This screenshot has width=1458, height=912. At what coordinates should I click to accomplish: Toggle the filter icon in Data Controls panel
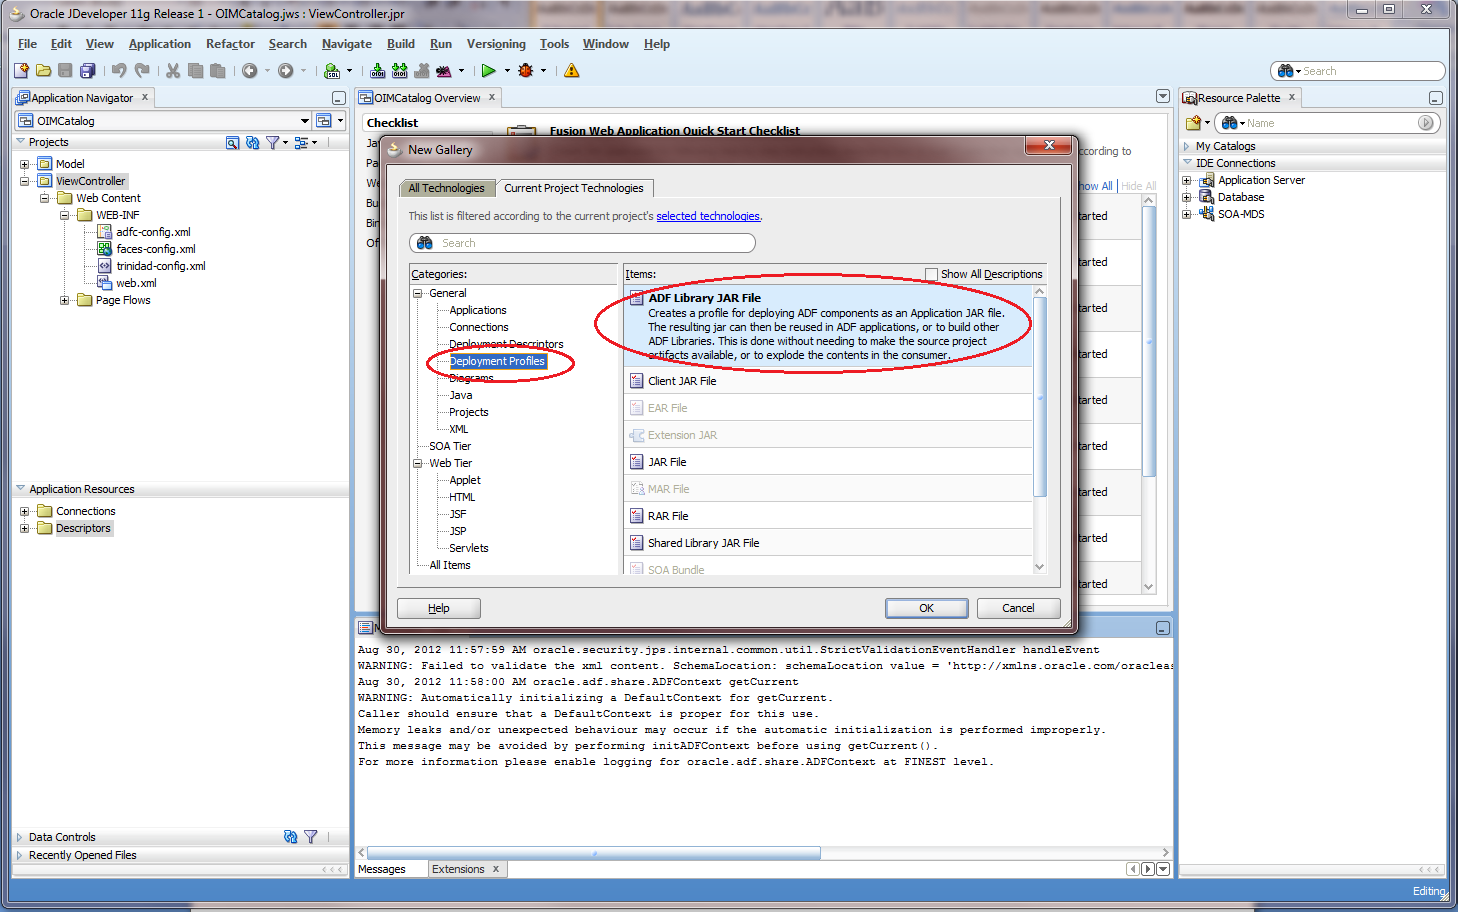pos(311,837)
